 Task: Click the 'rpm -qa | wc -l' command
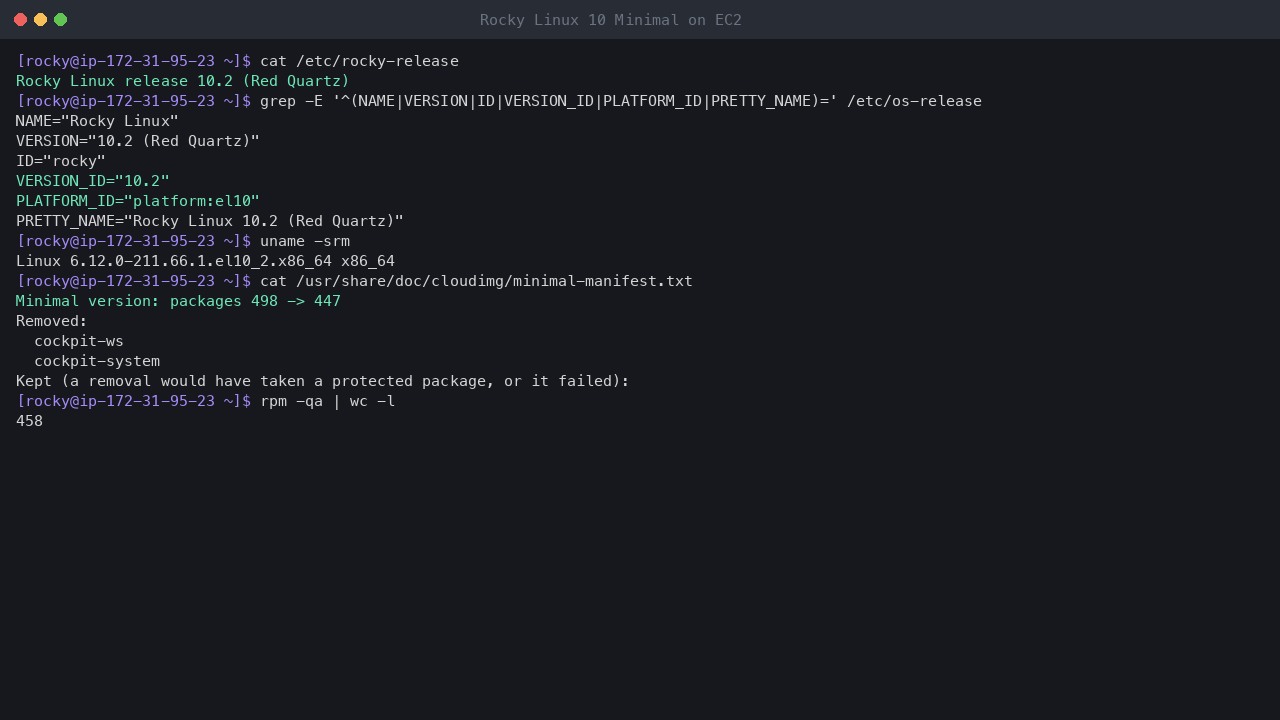(328, 401)
